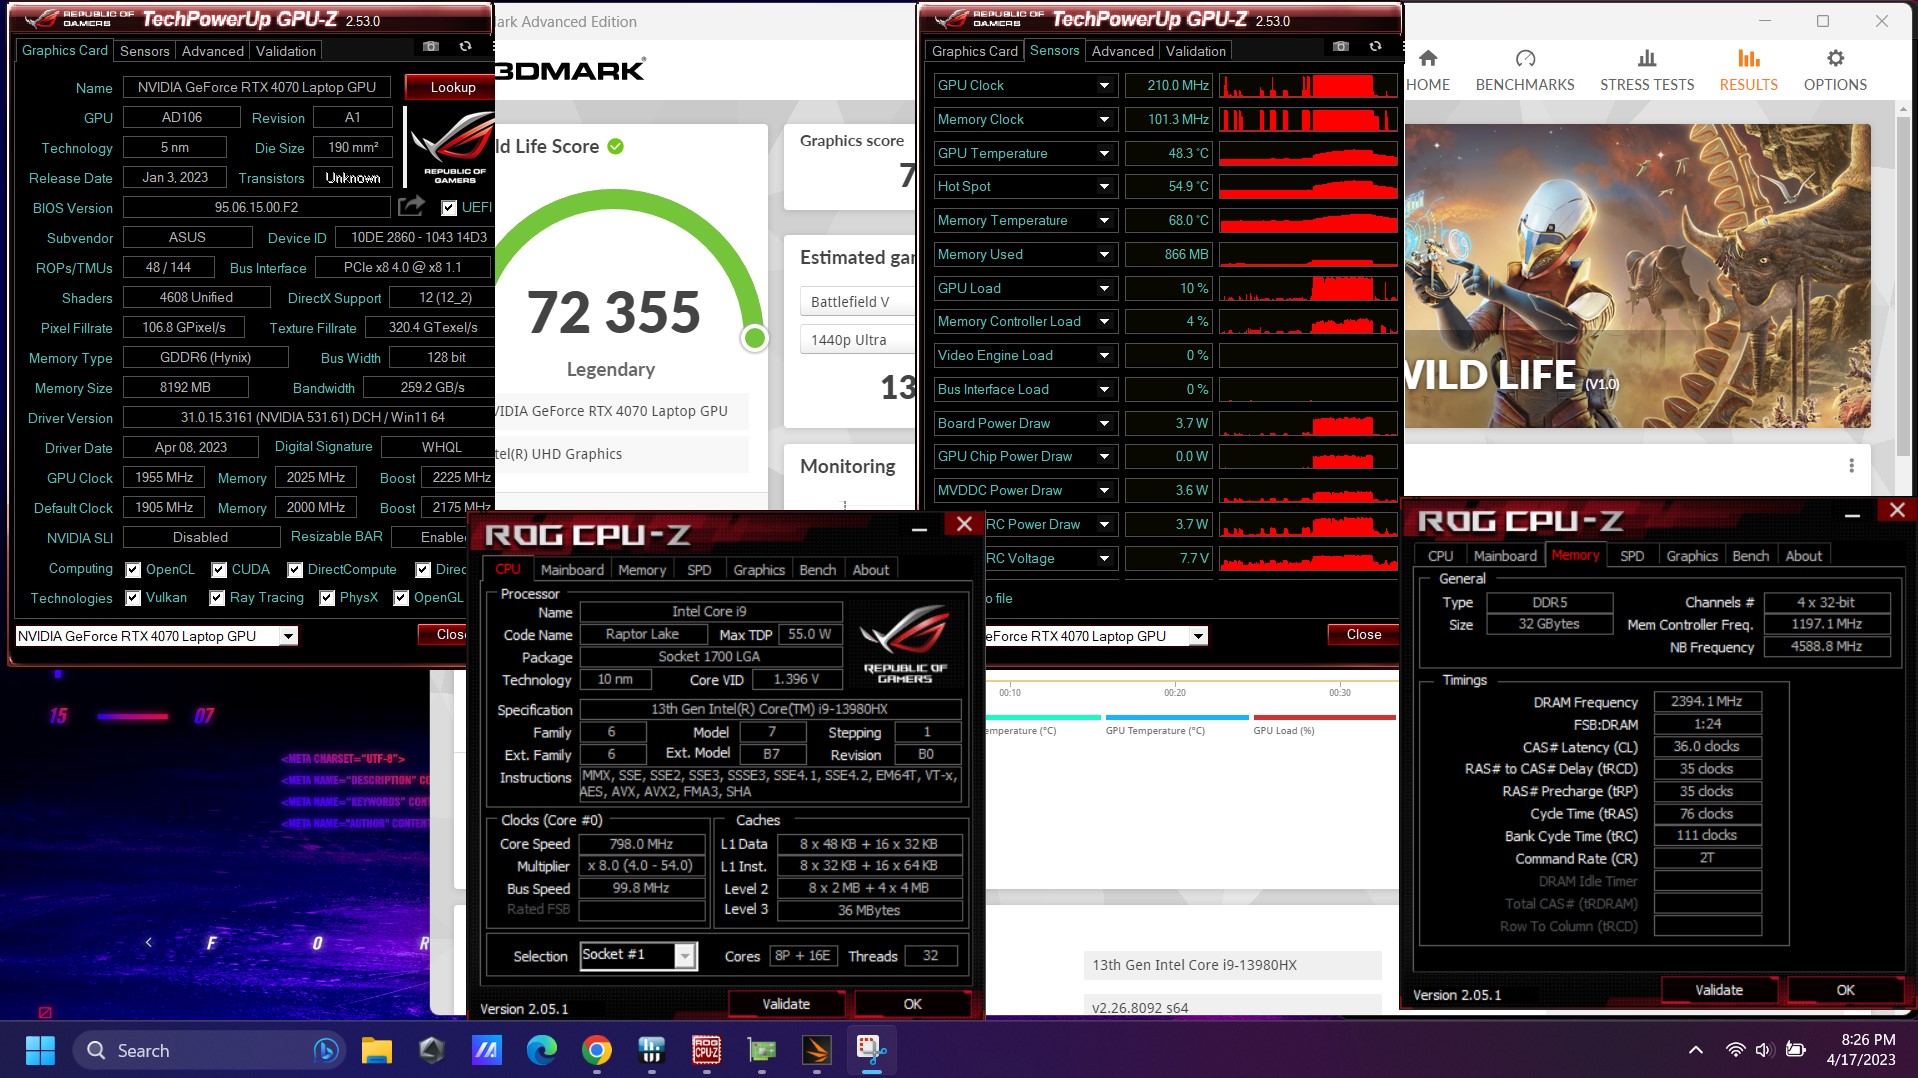This screenshot has width=1918, height=1078.
Task: Toggle the Ray Tracing checkbox
Action: coord(217,598)
